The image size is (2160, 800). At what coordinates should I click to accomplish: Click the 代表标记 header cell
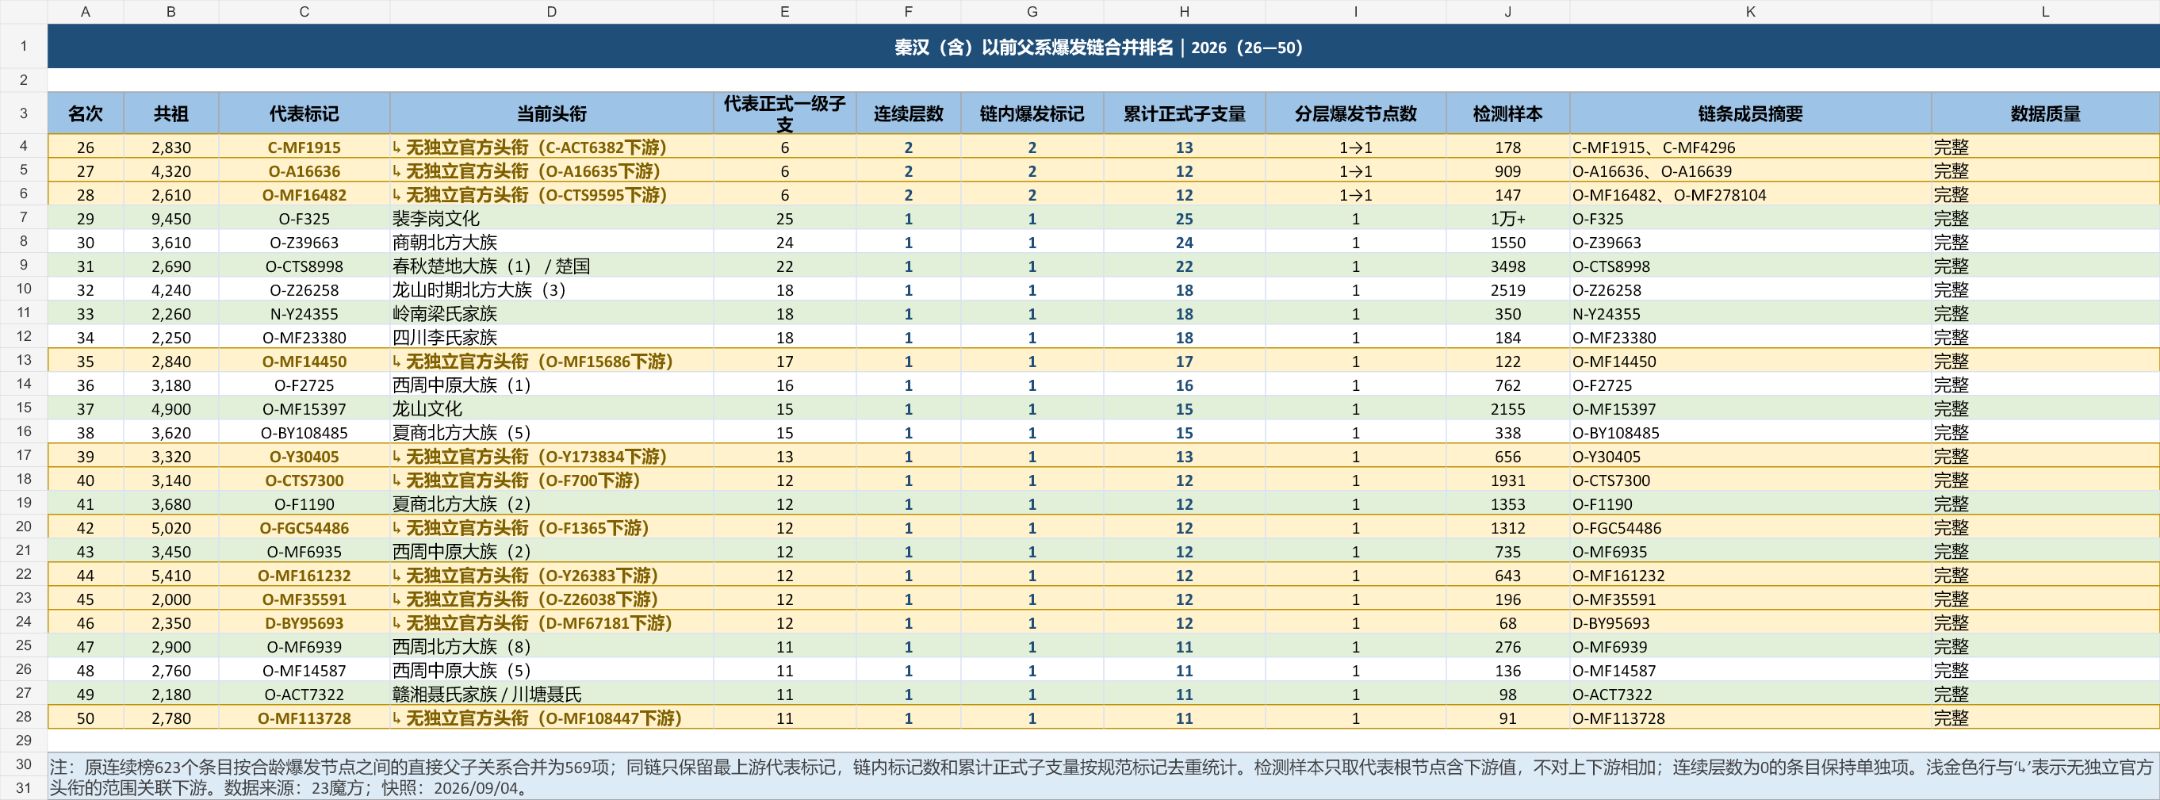point(304,113)
